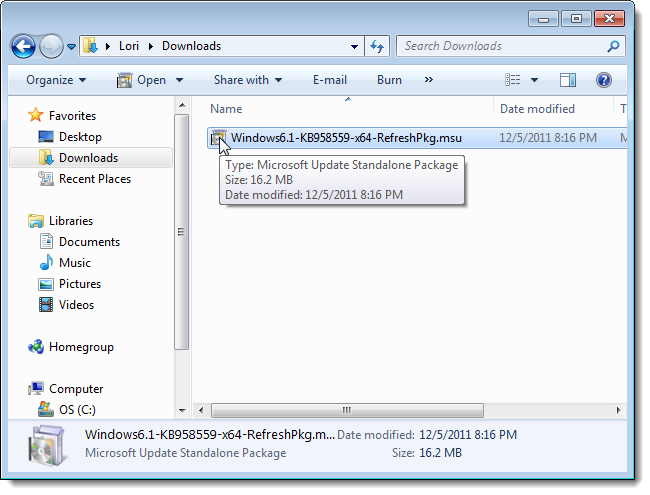Viewport: 650px width, 495px height.
Task: Select Downloads under Favorites
Action: click(88, 158)
